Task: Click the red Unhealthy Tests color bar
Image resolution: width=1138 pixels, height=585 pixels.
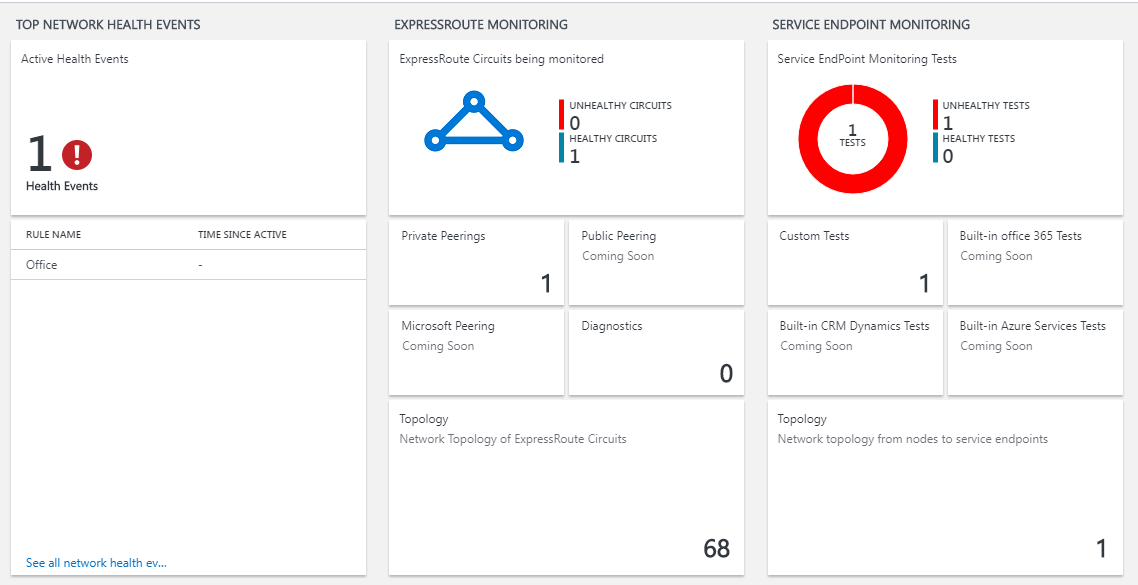Action: coord(936,114)
